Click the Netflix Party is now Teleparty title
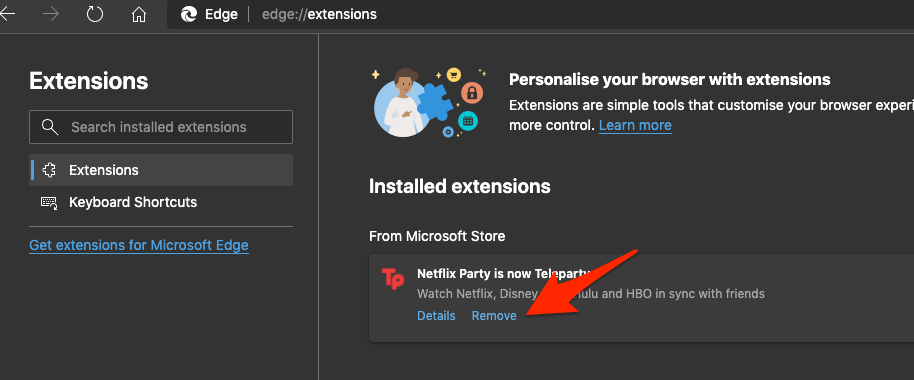914x380 pixels. pos(505,273)
